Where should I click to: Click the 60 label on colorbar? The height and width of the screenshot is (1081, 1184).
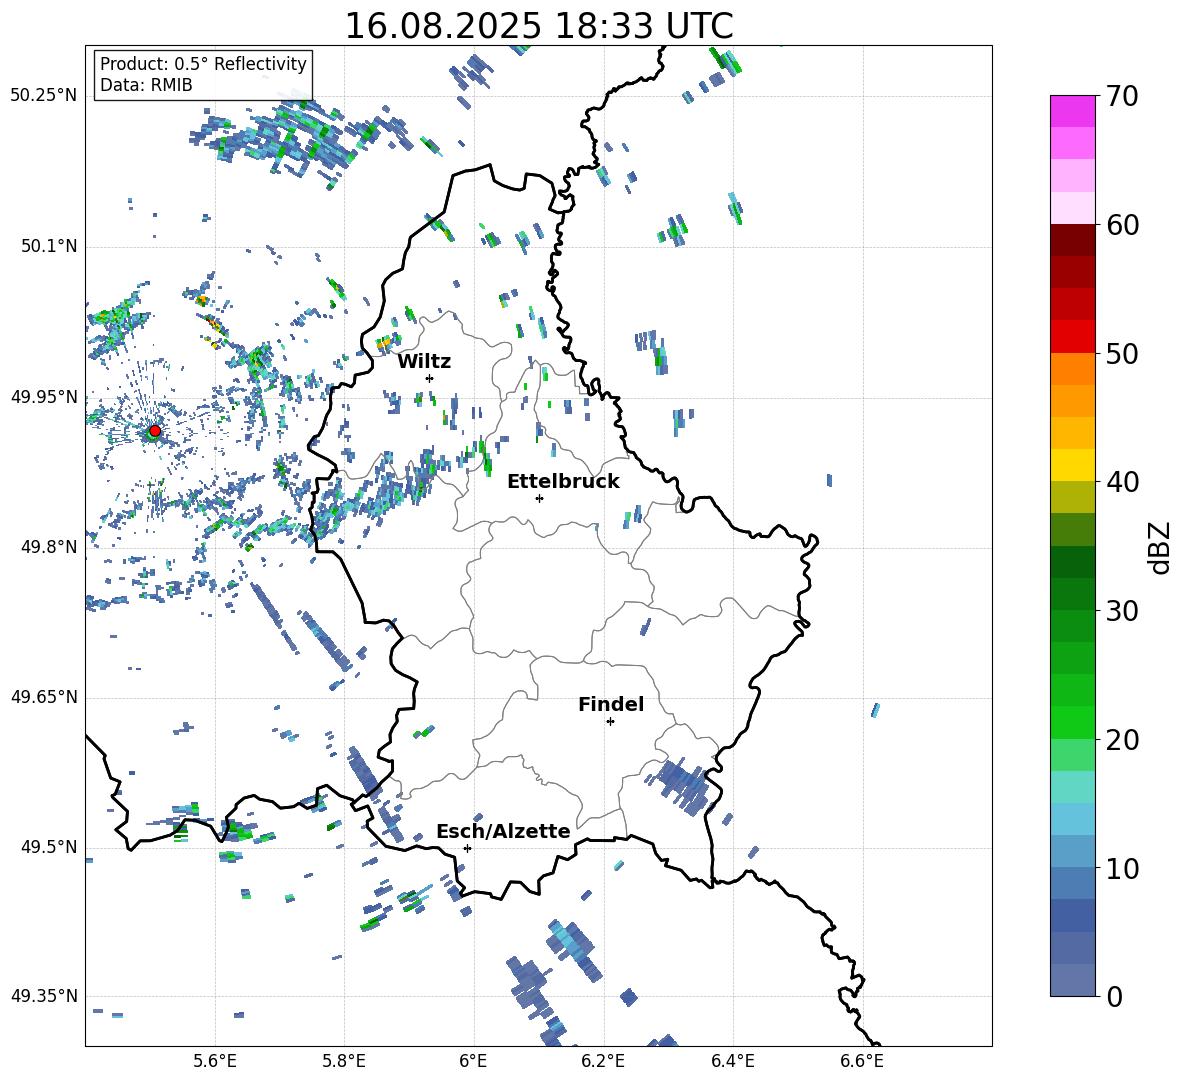click(x=1122, y=225)
